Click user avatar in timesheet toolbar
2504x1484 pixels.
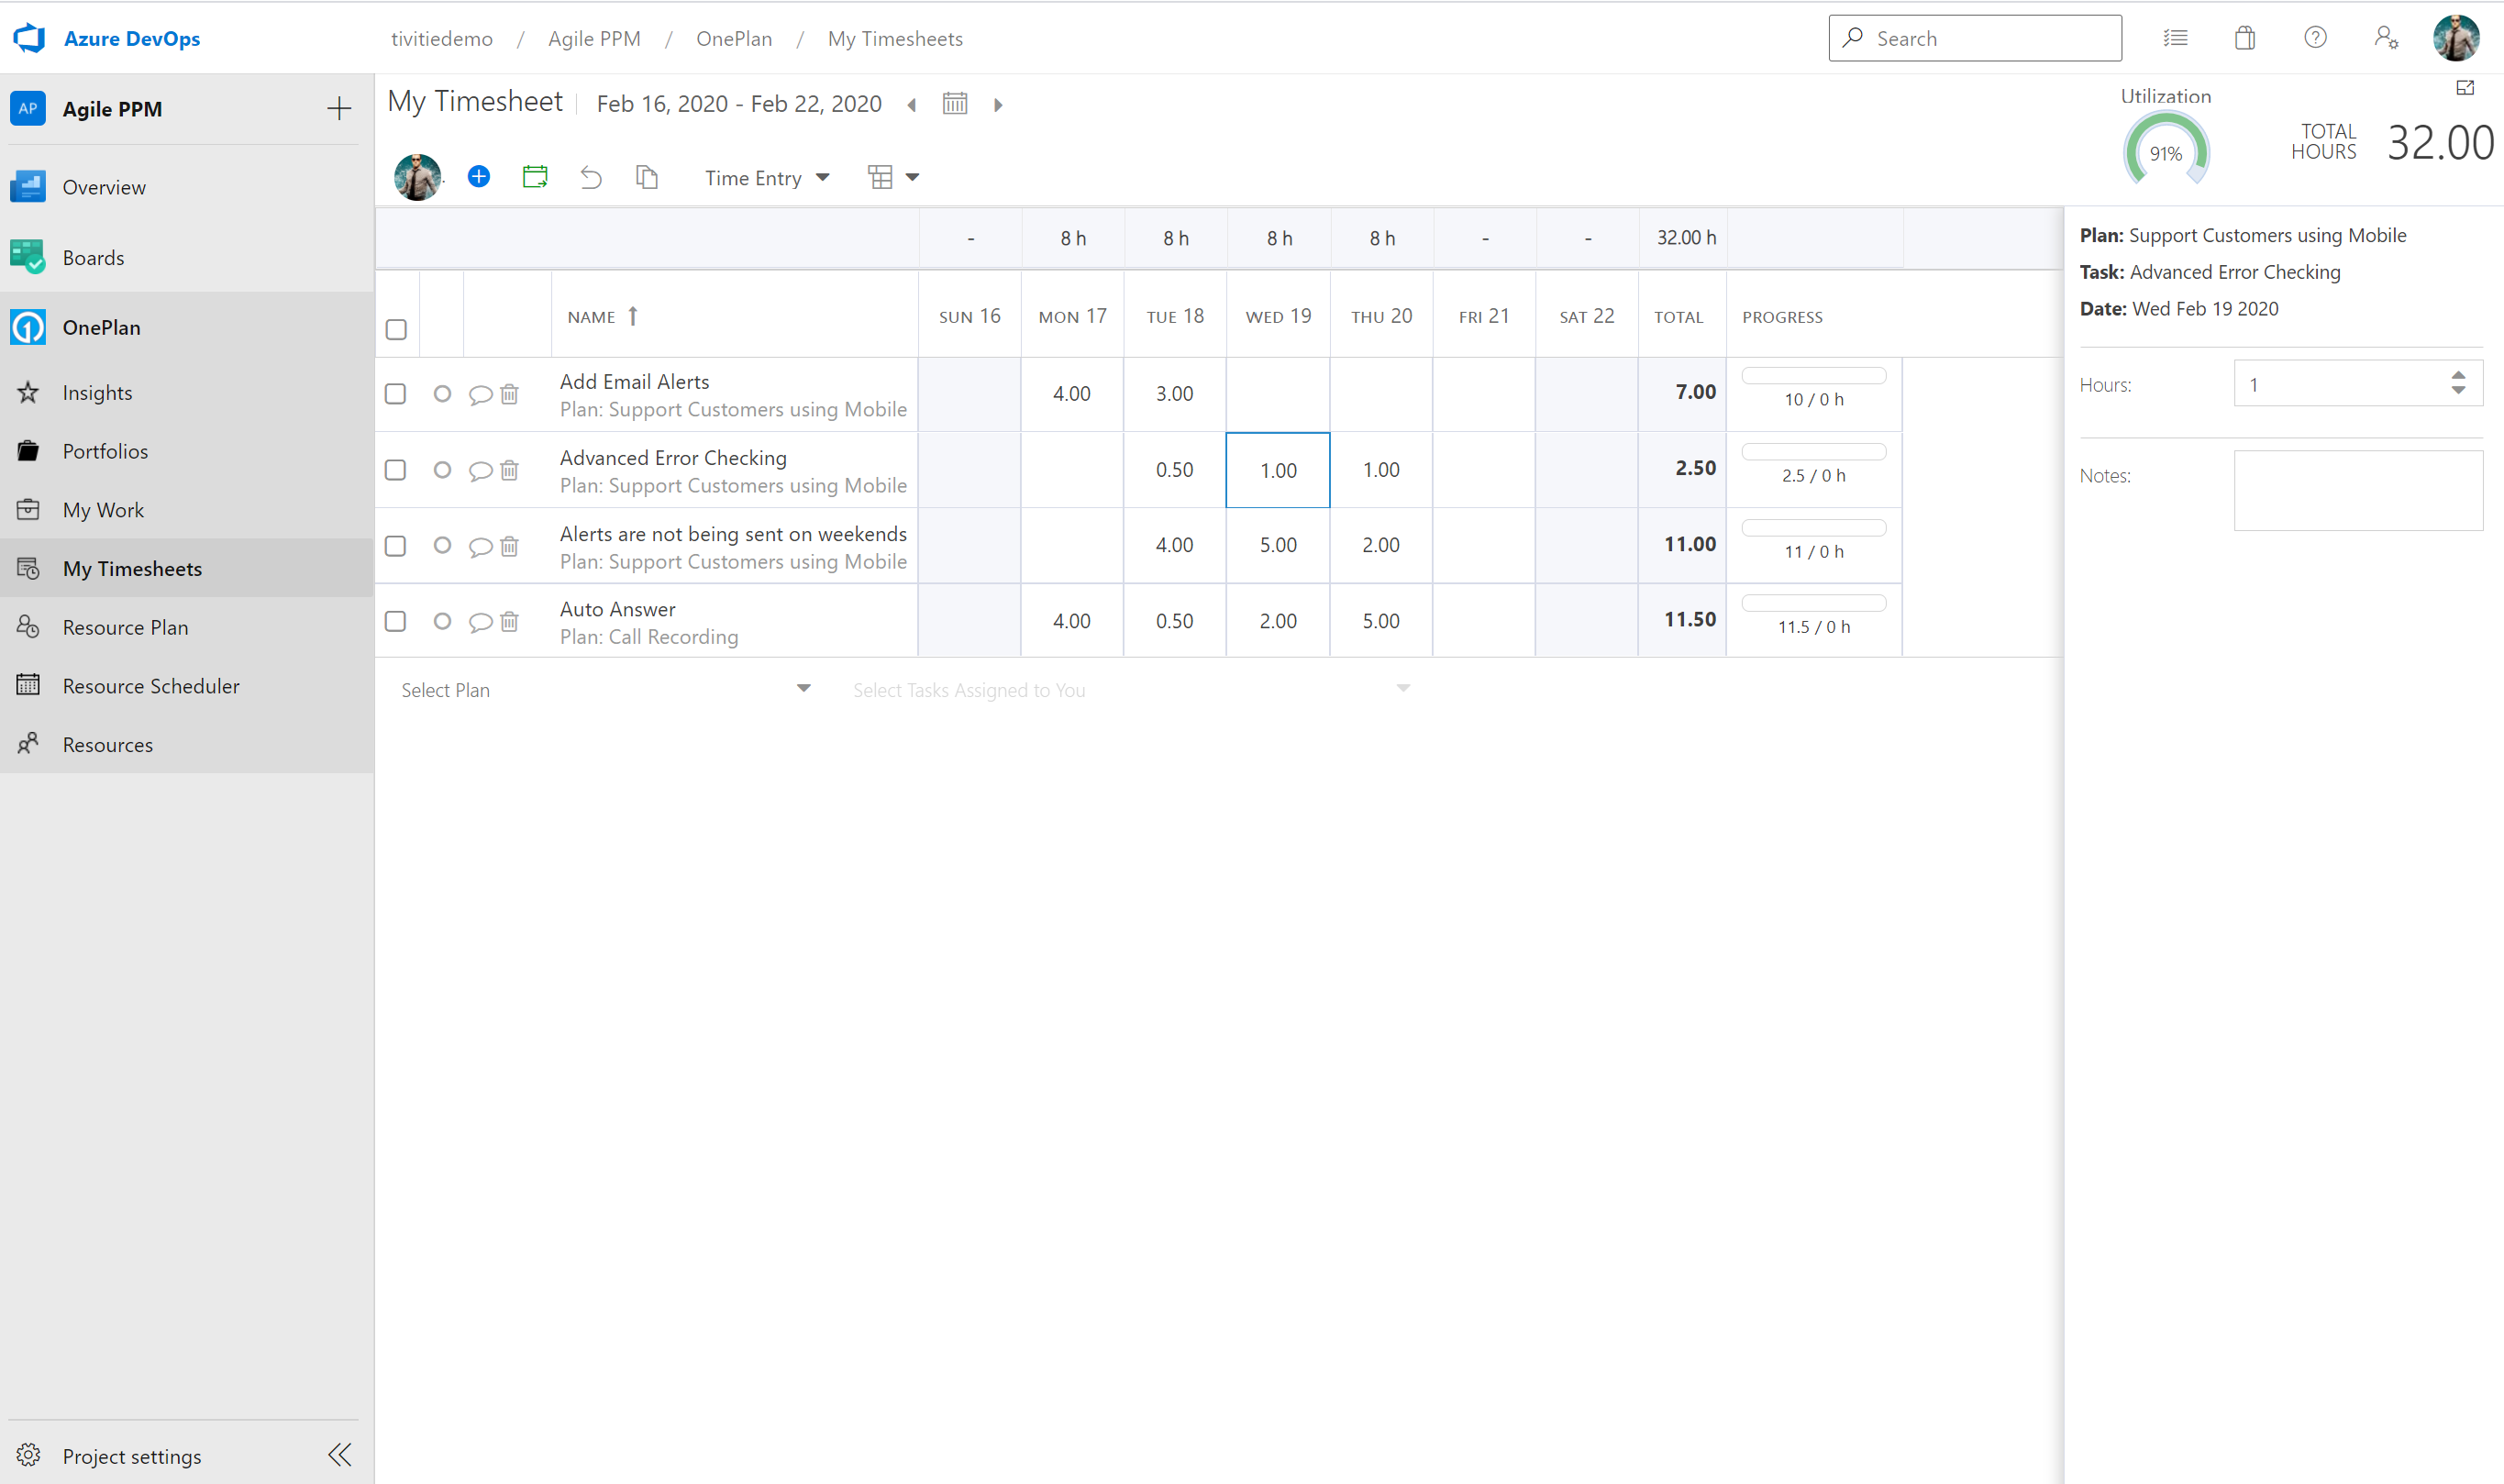[417, 177]
